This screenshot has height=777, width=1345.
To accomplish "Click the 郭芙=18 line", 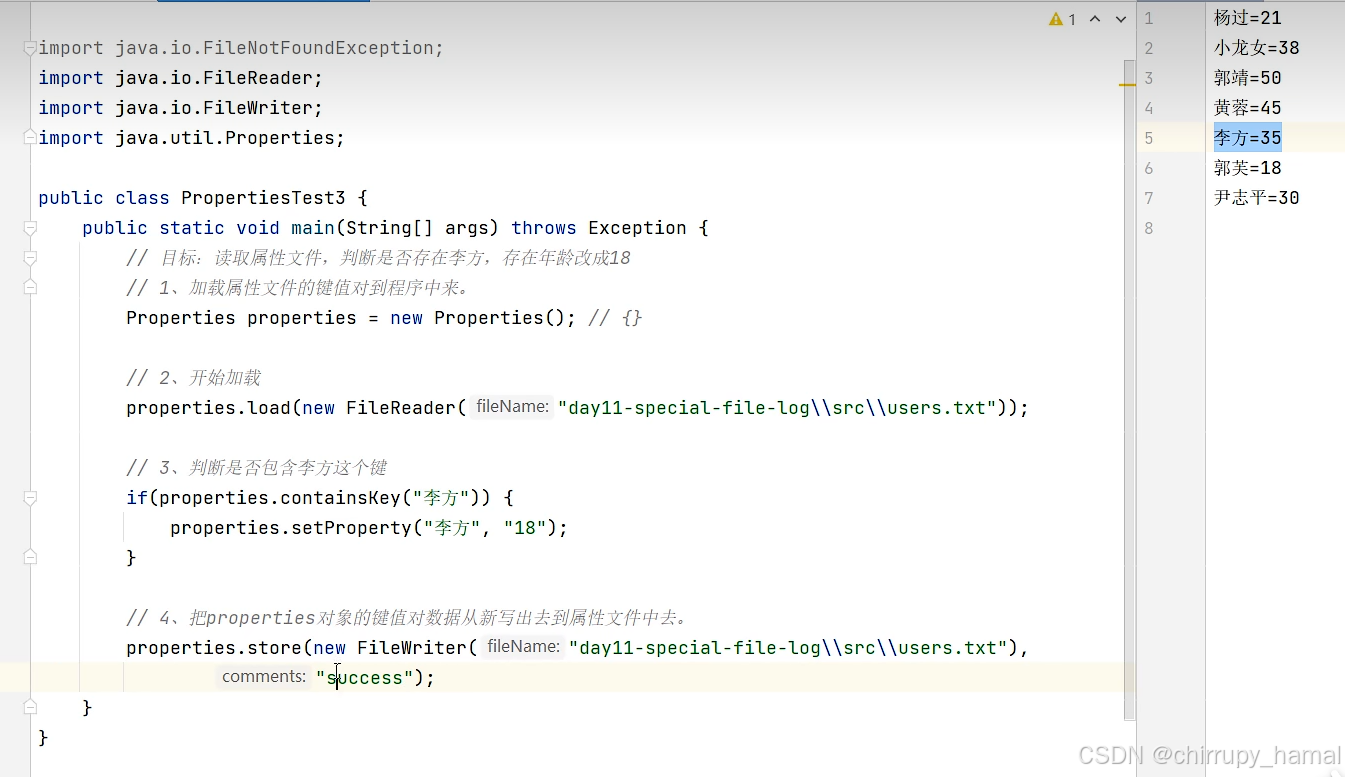I will (1247, 168).
